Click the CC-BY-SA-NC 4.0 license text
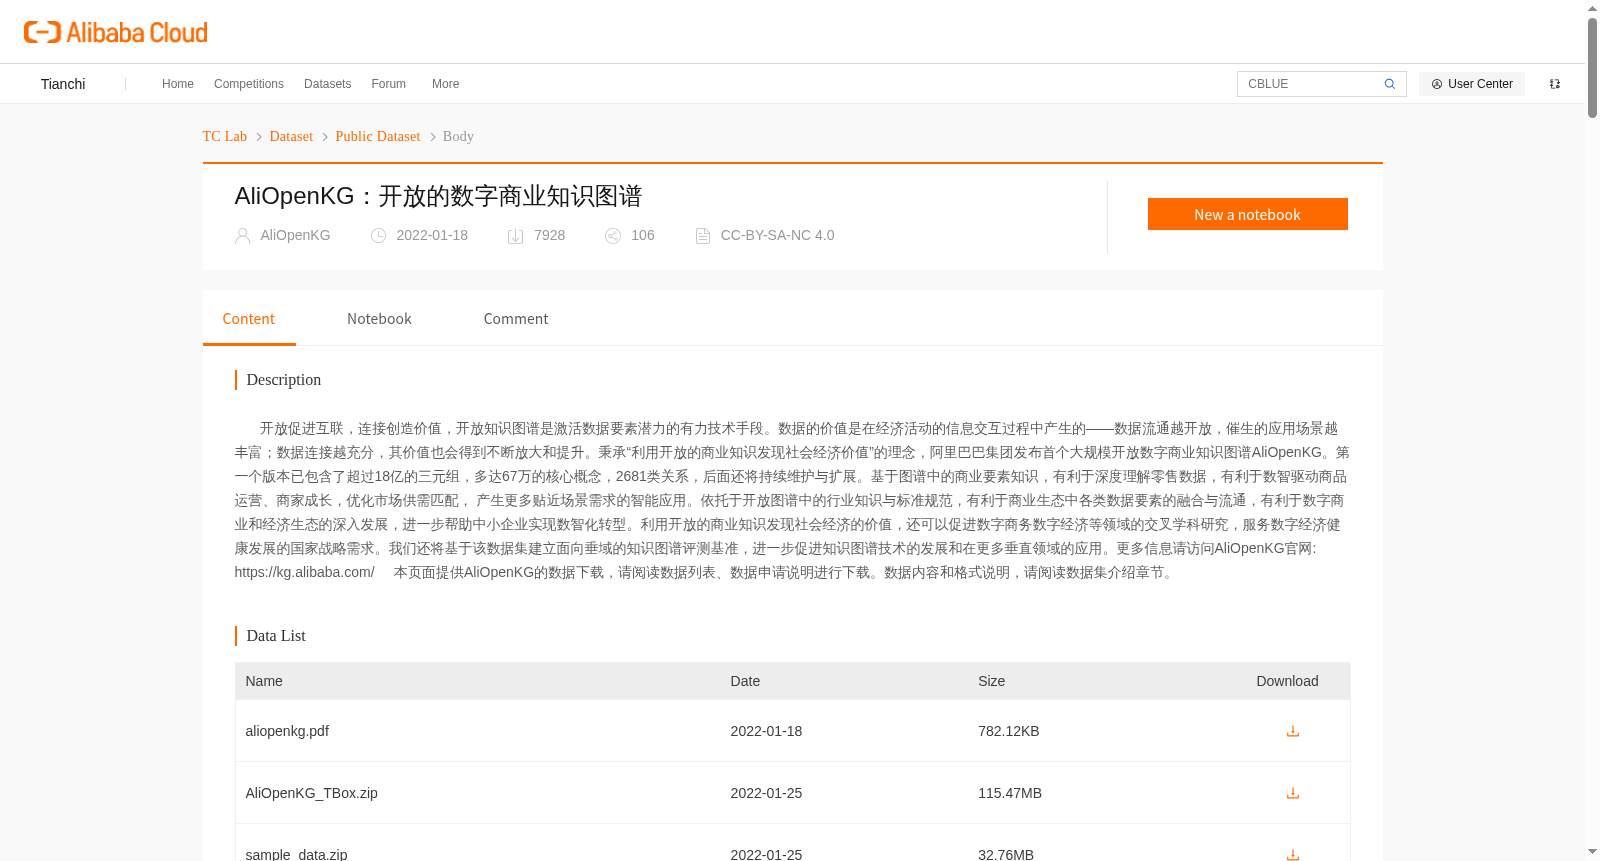Image resolution: width=1600 pixels, height=861 pixels. [x=777, y=235]
